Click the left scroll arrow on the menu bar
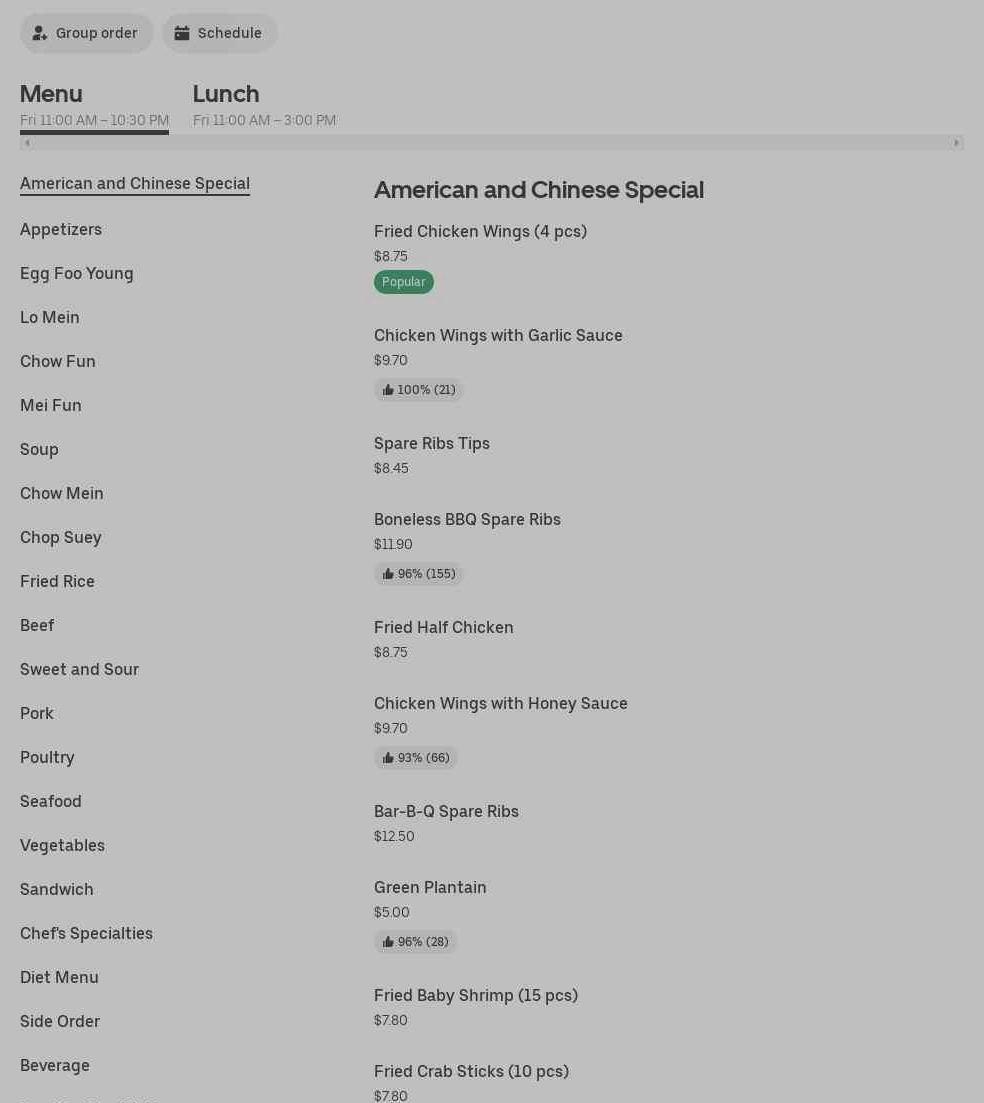Image resolution: width=984 pixels, height=1103 pixels. pyautogui.click(x=27, y=143)
